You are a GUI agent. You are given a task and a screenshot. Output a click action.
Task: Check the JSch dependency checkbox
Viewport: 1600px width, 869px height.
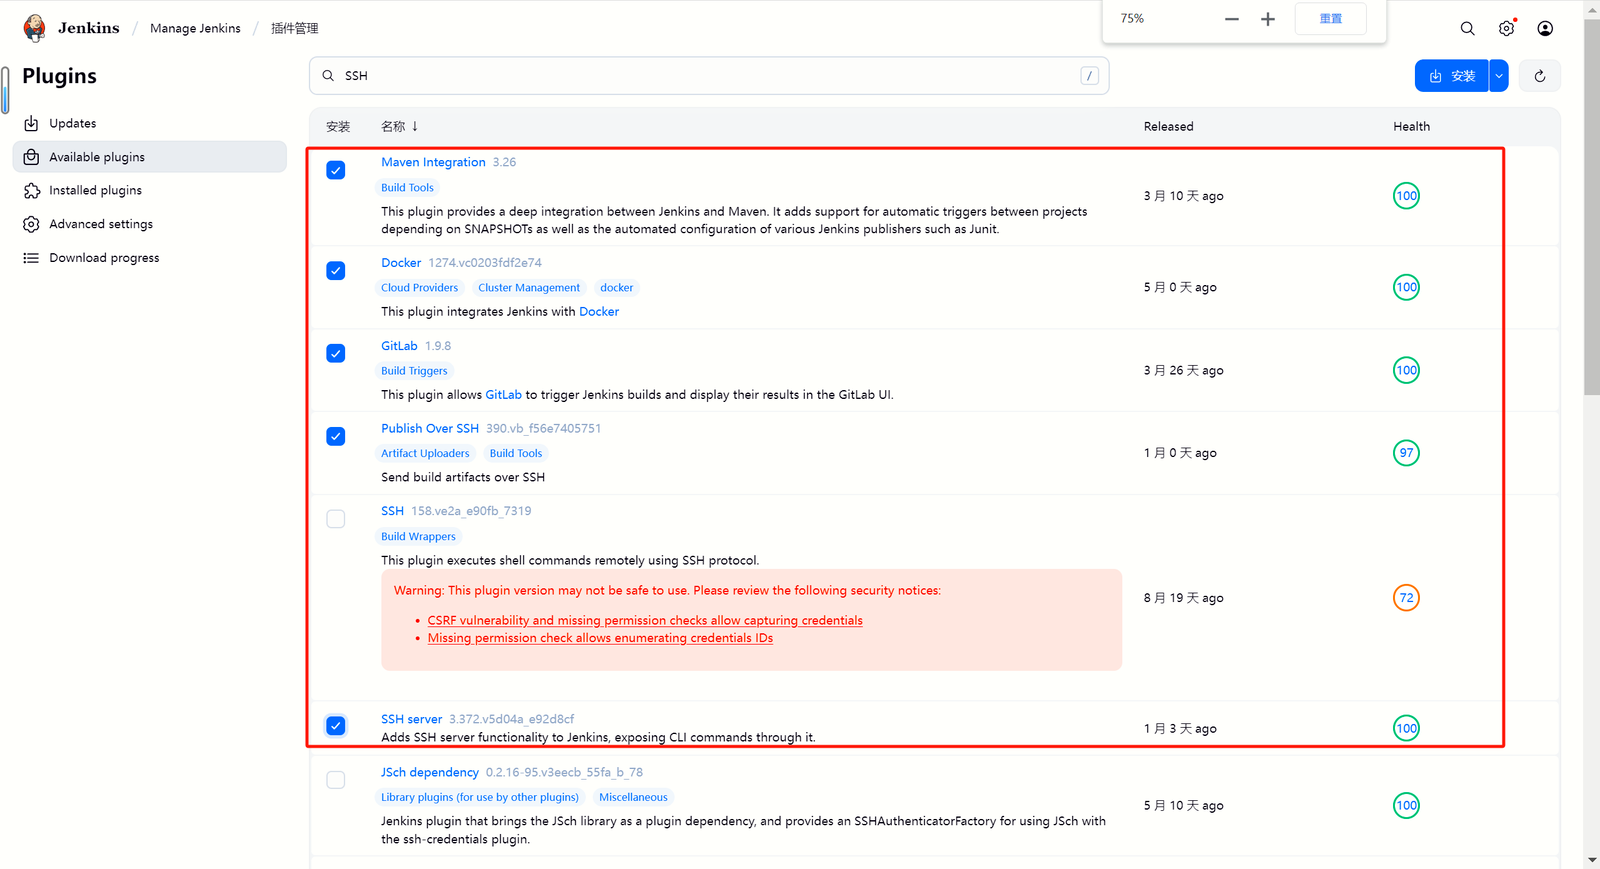[x=336, y=780]
